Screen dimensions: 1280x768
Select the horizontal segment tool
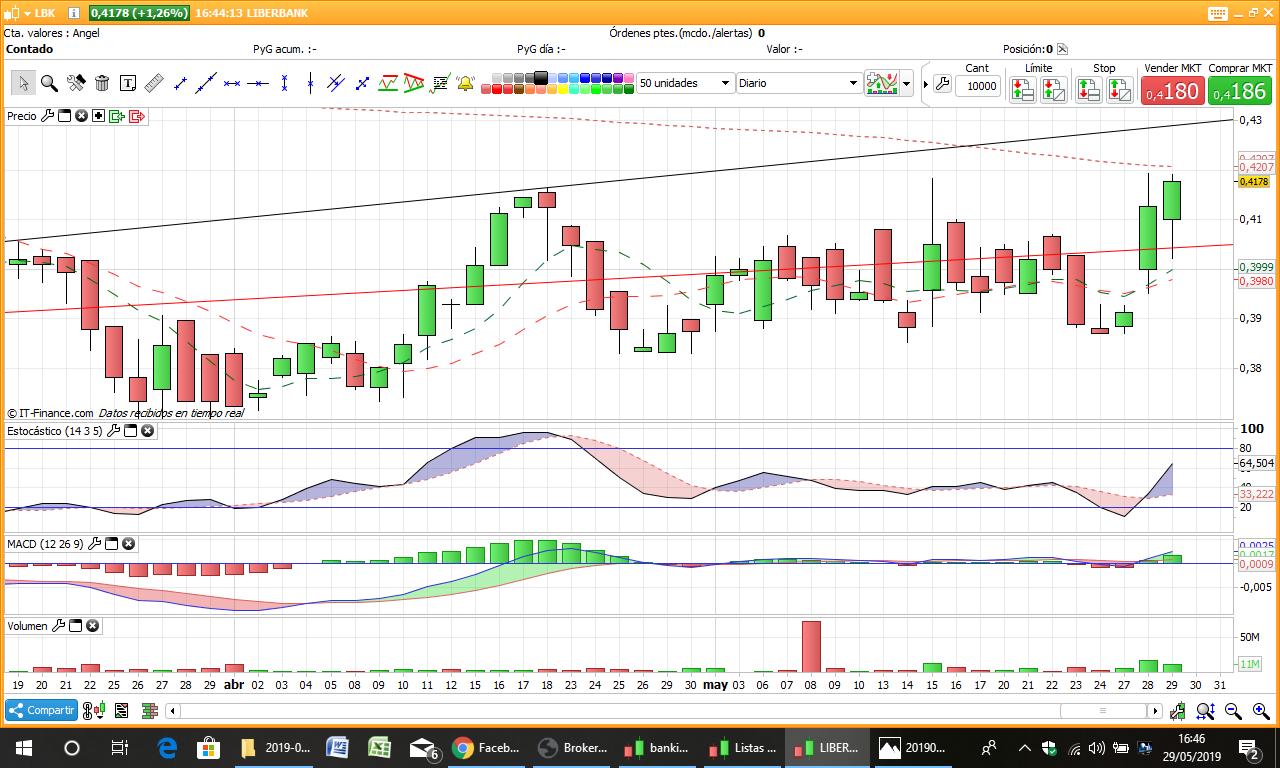tap(232, 83)
